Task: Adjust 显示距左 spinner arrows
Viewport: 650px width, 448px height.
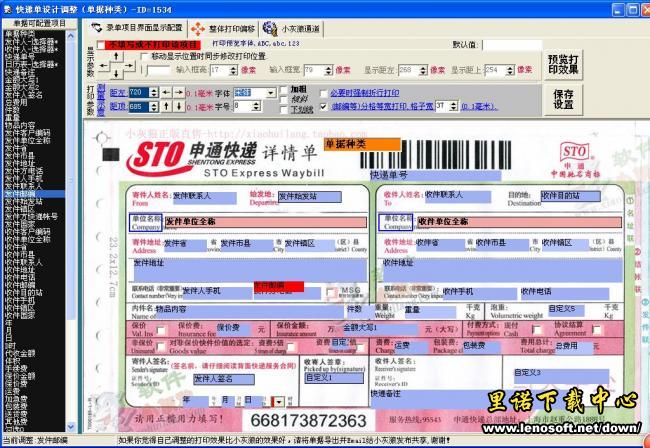Action: coord(423,70)
